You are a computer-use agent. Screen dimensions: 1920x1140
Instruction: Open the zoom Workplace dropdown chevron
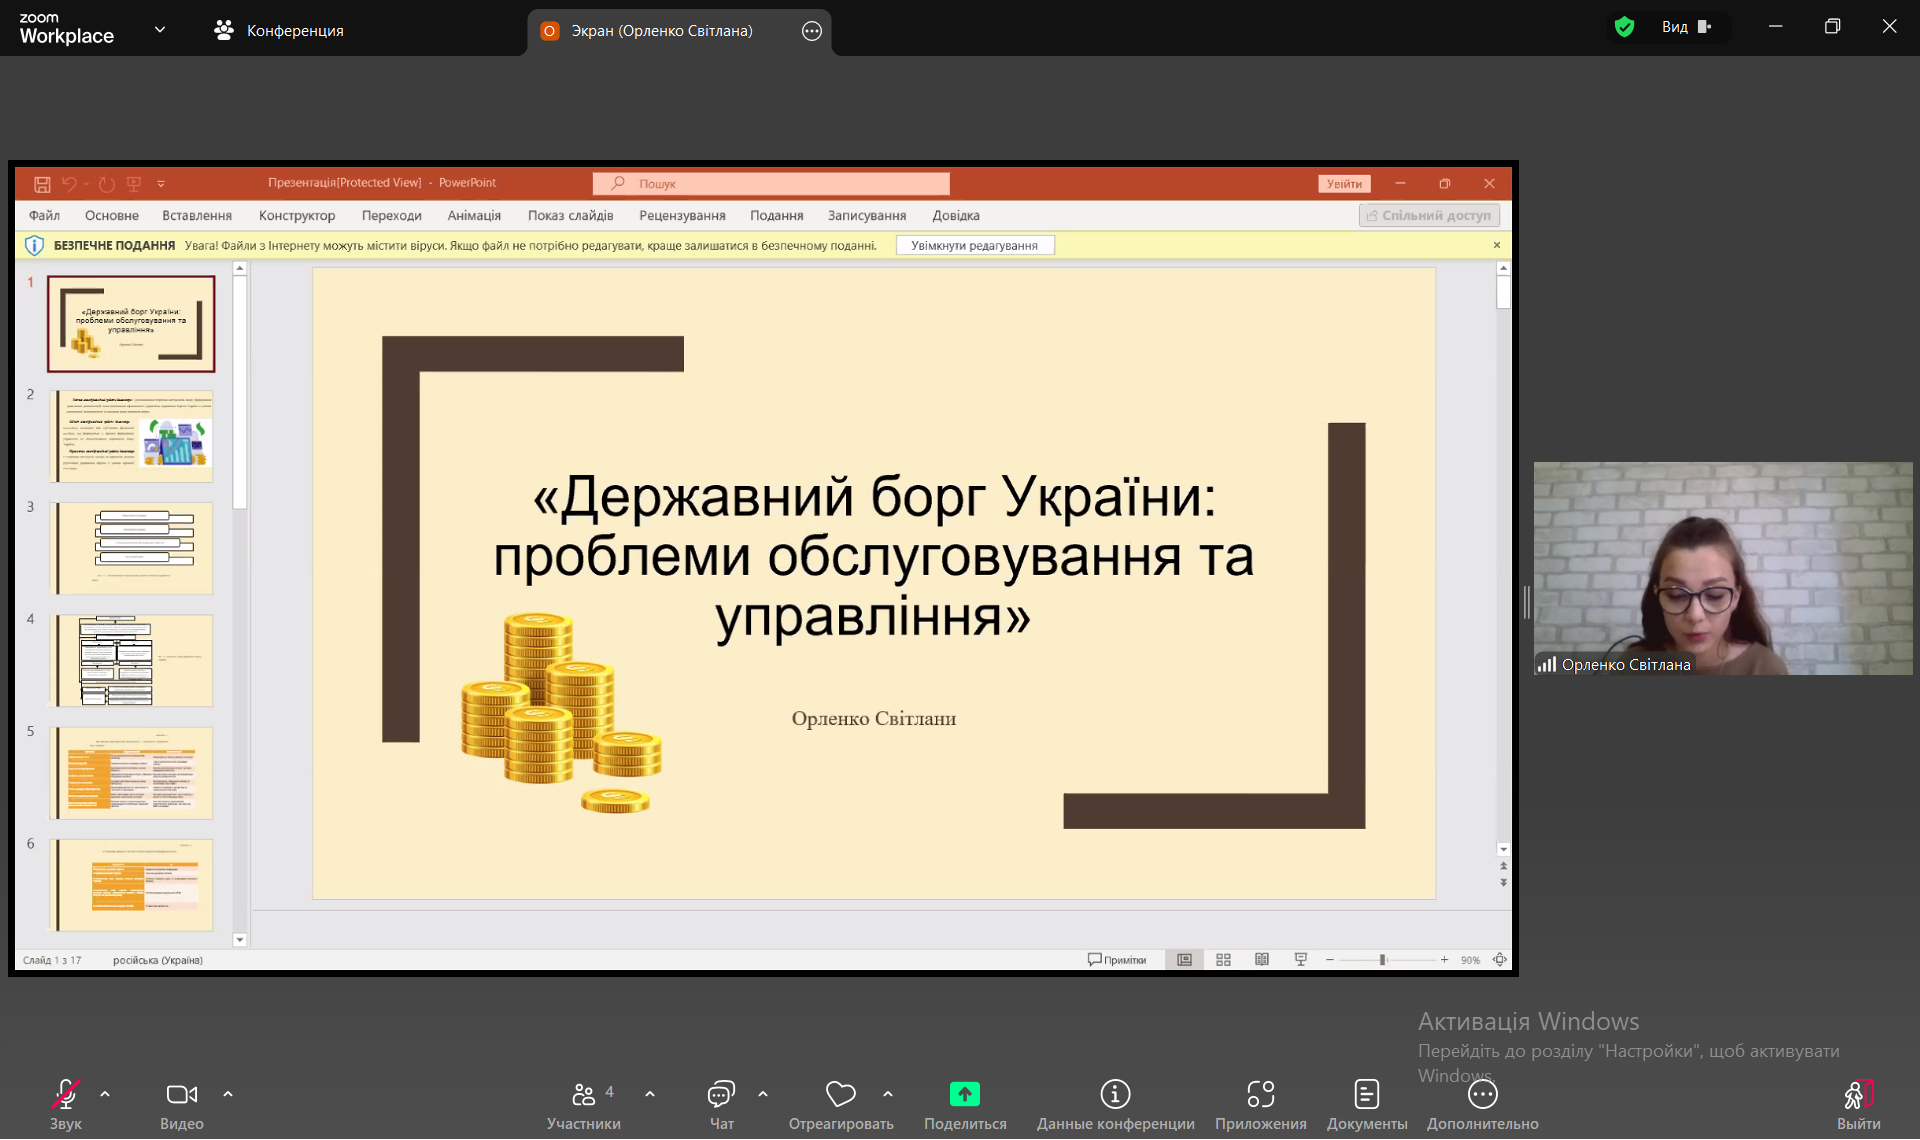click(x=160, y=30)
